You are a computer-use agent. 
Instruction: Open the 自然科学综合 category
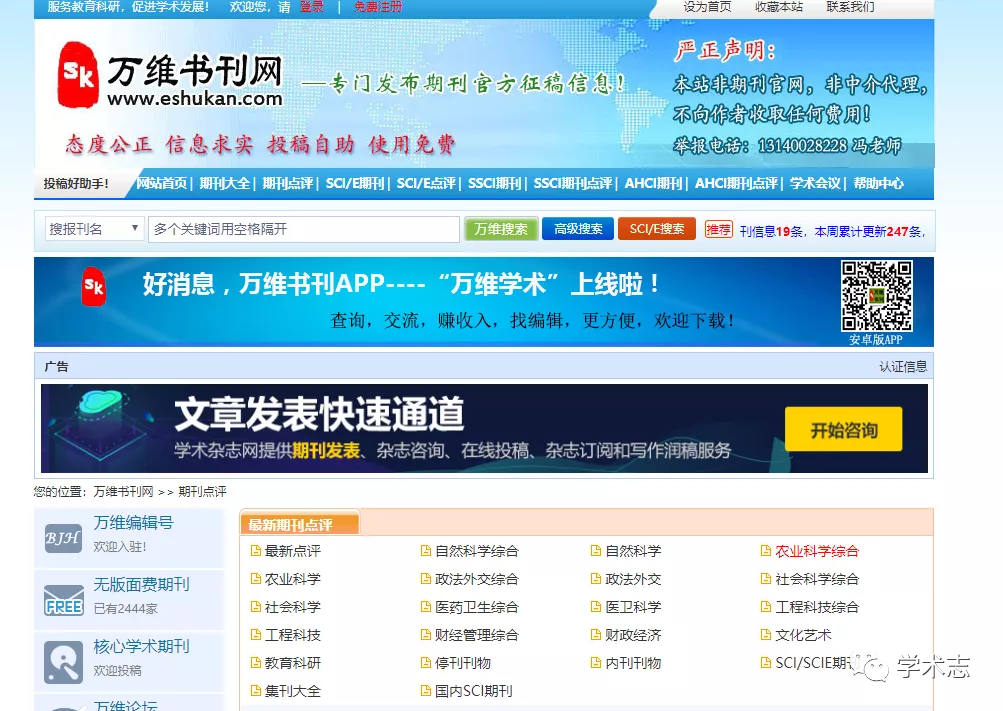point(477,551)
